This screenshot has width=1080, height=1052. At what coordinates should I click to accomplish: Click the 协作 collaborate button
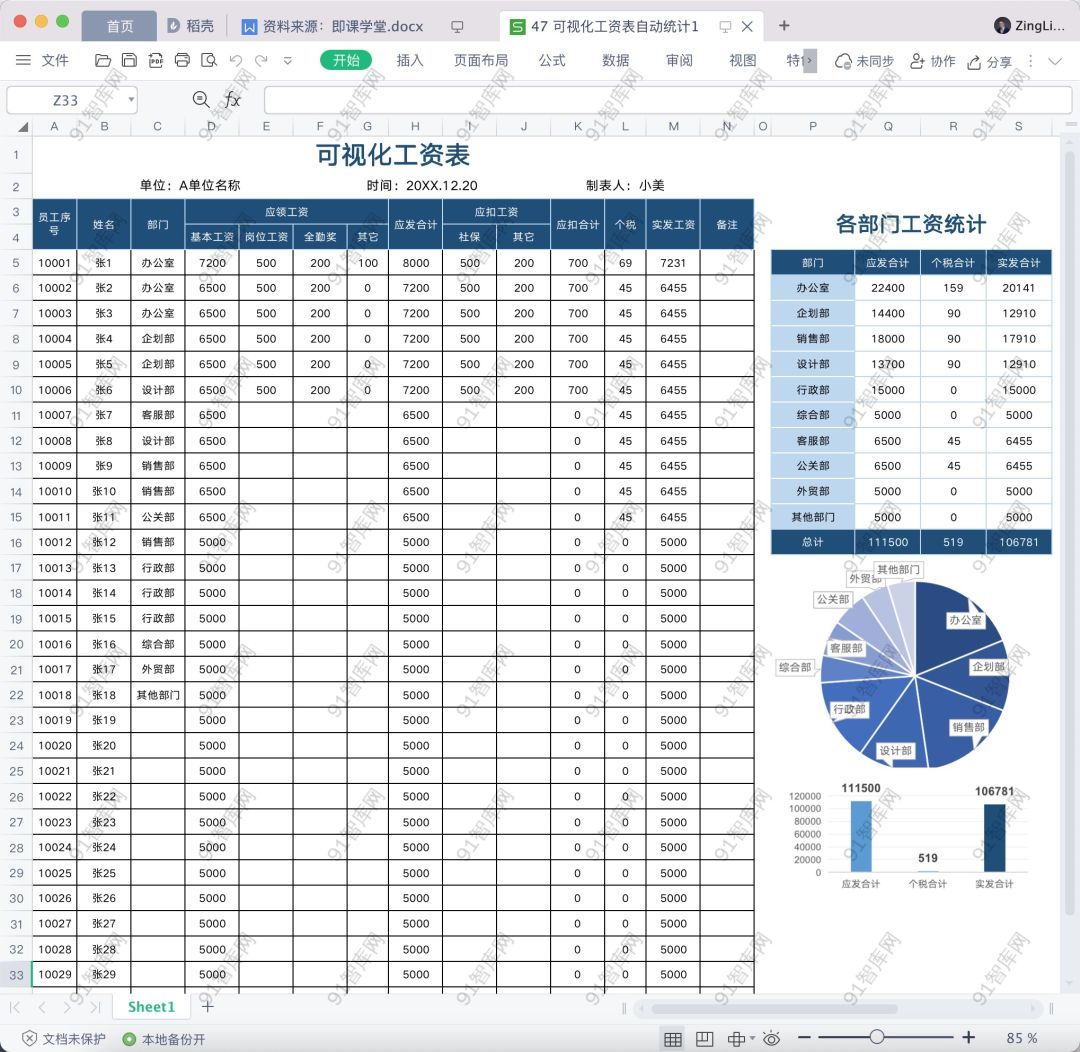[932, 61]
